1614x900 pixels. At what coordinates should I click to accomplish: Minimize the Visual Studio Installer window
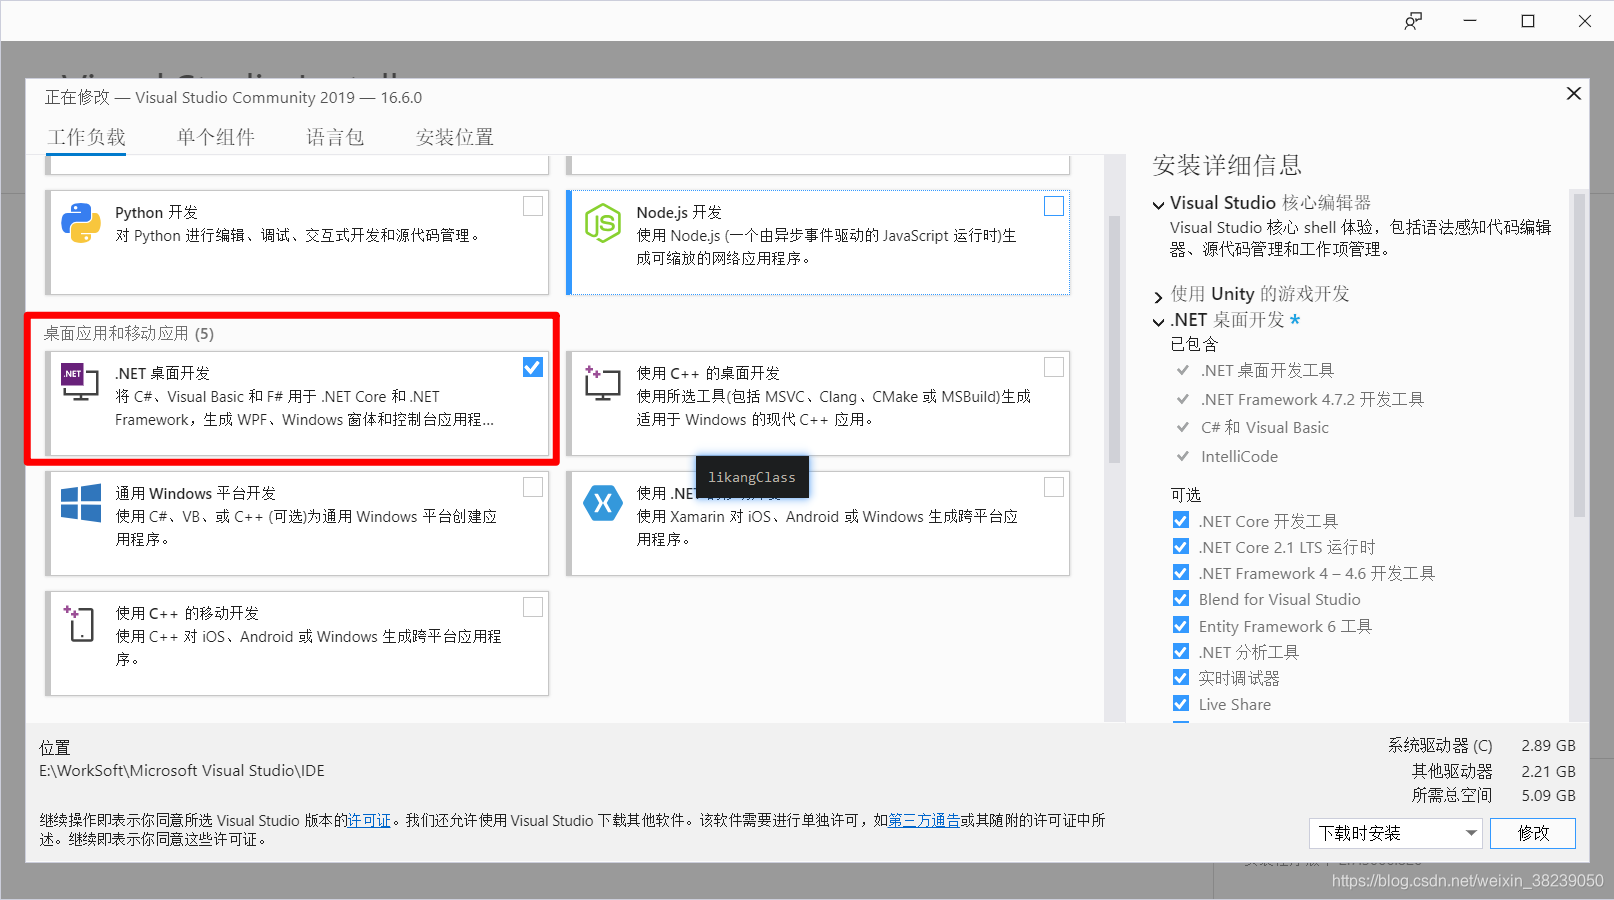pyautogui.click(x=1470, y=21)
